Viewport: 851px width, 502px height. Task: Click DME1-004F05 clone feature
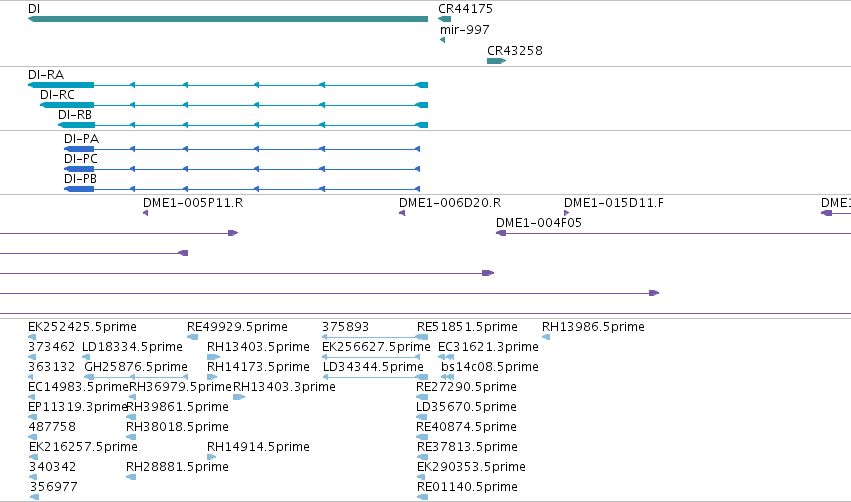coord(673,233)
